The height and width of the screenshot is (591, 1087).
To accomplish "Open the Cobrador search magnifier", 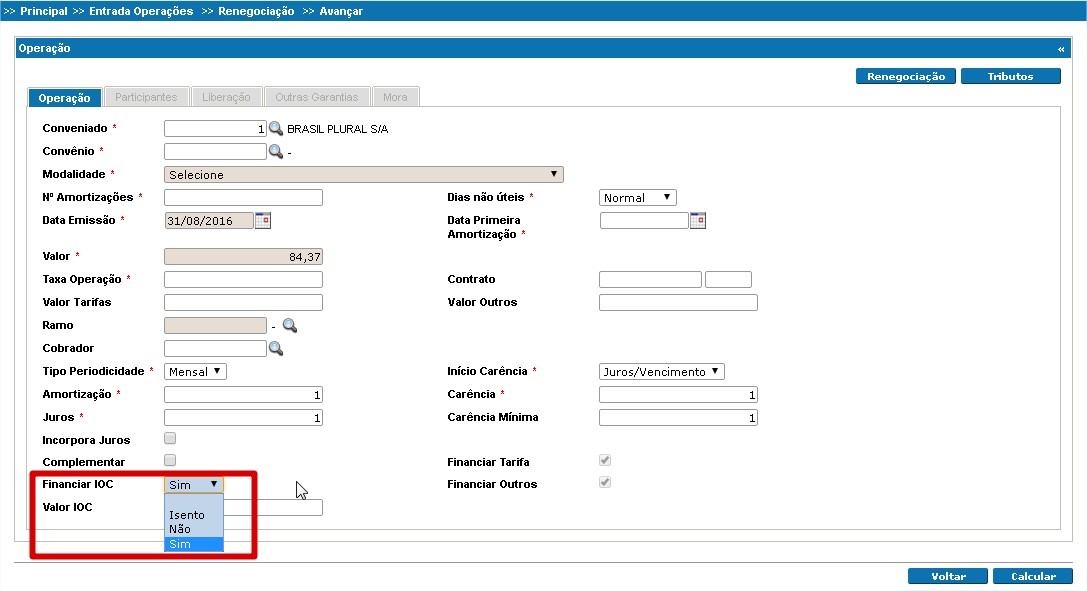I will pyautogui.click(x=277, y=347).
